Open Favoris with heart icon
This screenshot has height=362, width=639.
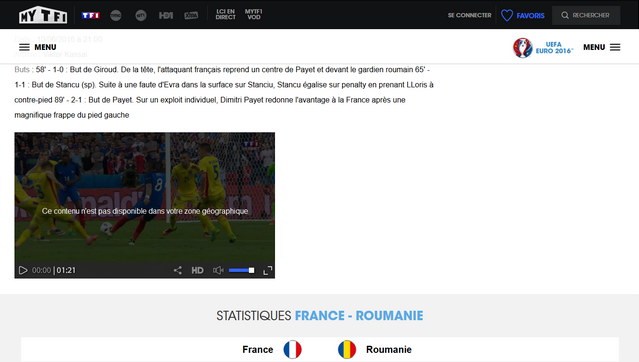pos(523,15)
